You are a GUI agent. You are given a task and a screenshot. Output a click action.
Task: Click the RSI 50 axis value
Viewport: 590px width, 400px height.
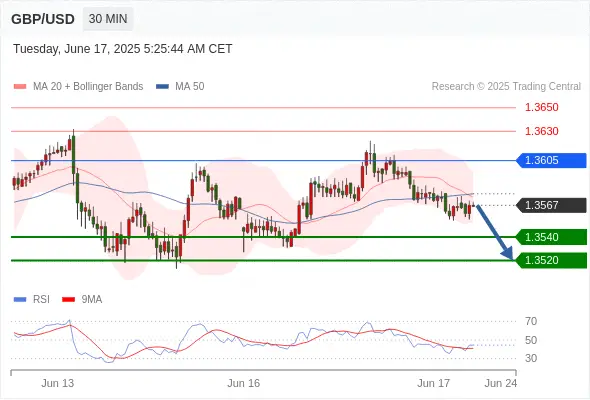pyautogui.click(x=531, y=340)
